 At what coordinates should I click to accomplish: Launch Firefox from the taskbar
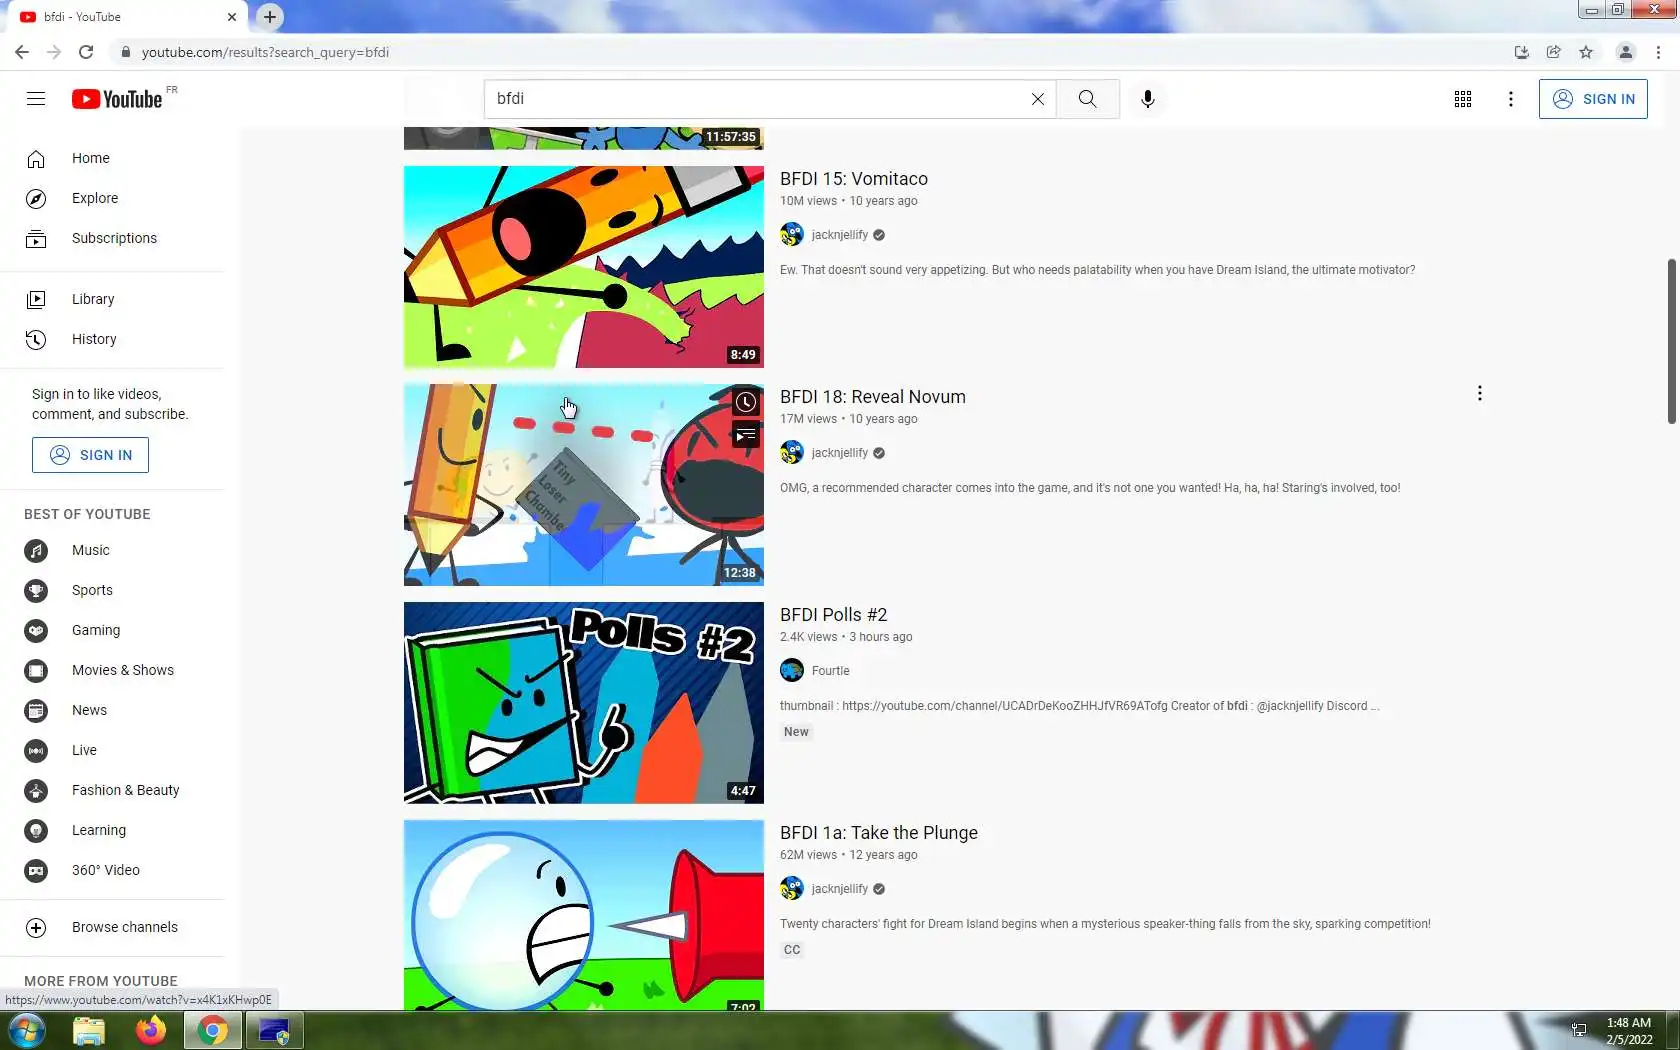[151, 1030]
